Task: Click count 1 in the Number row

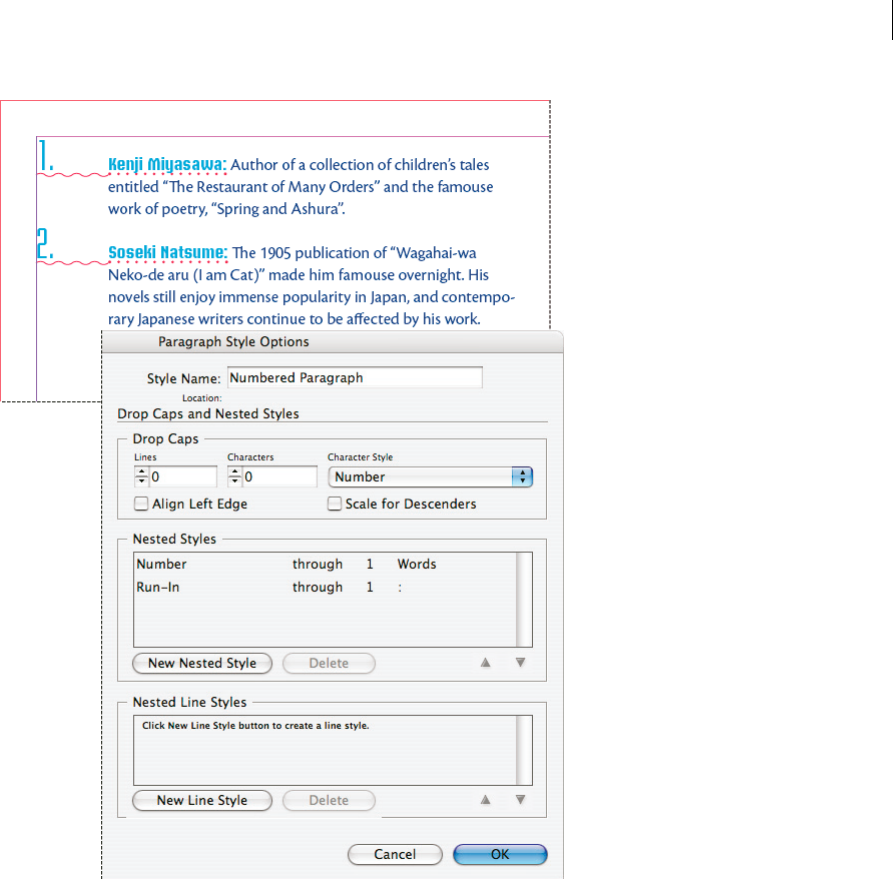Action: 370,564
